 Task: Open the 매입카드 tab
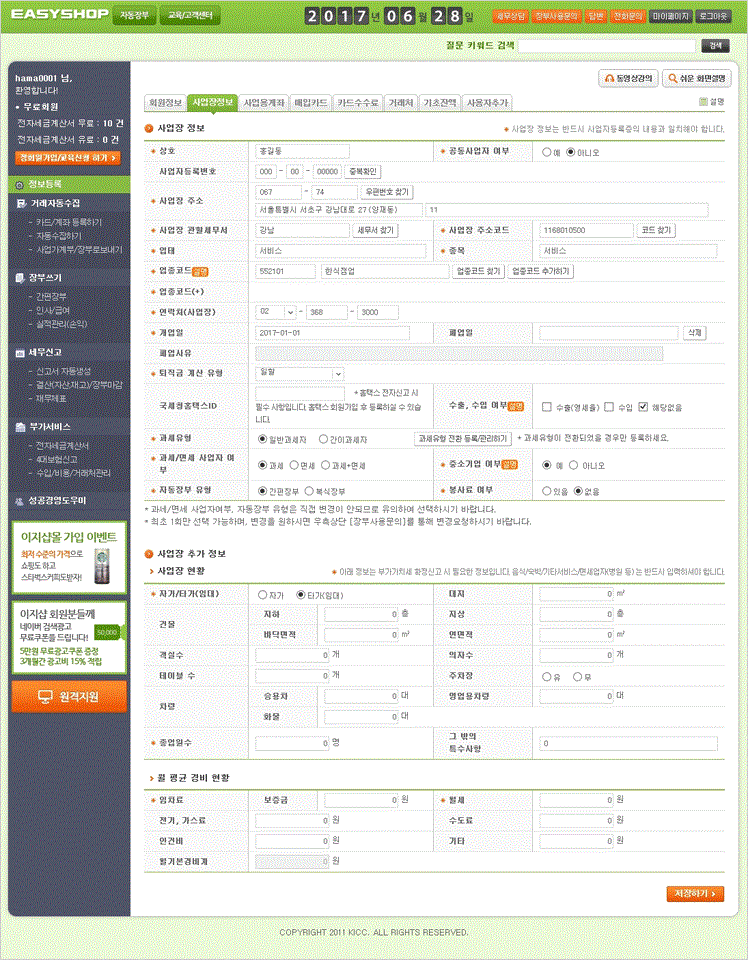click(x=311, y=103)
